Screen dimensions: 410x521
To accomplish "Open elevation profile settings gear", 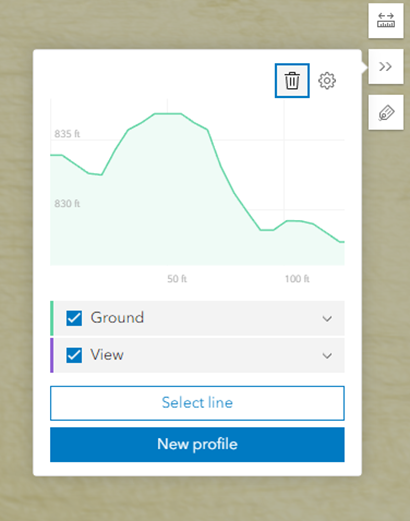I will (x=327, y=81).
